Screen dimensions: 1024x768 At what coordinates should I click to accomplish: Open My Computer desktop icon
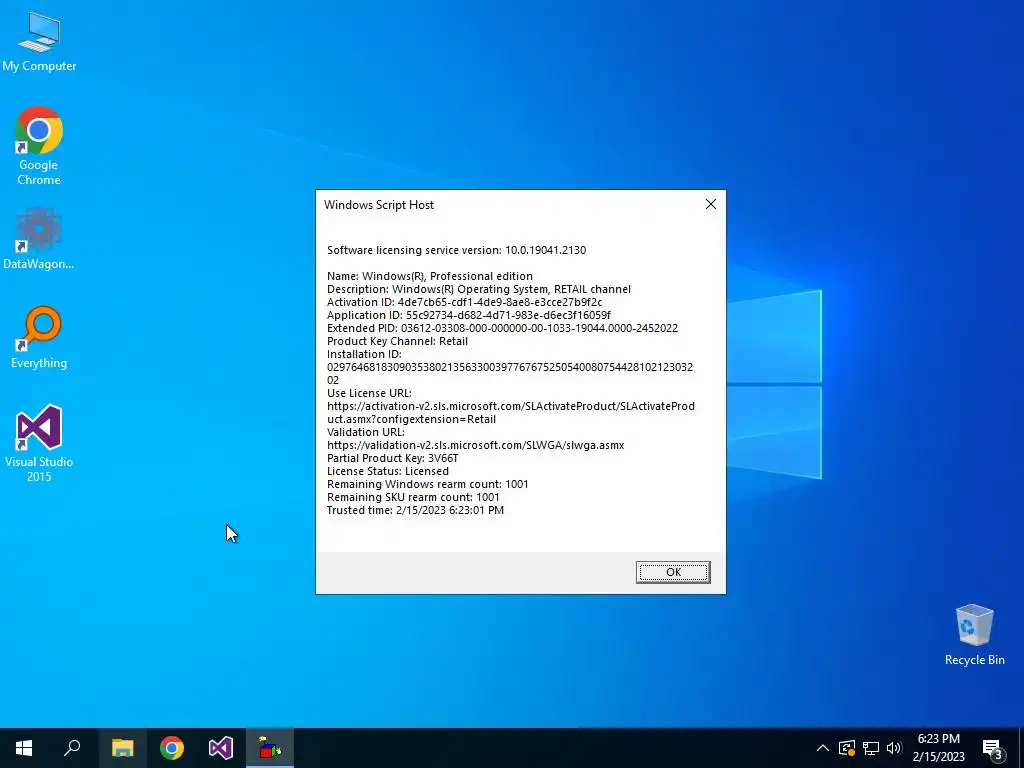(39, 41)
